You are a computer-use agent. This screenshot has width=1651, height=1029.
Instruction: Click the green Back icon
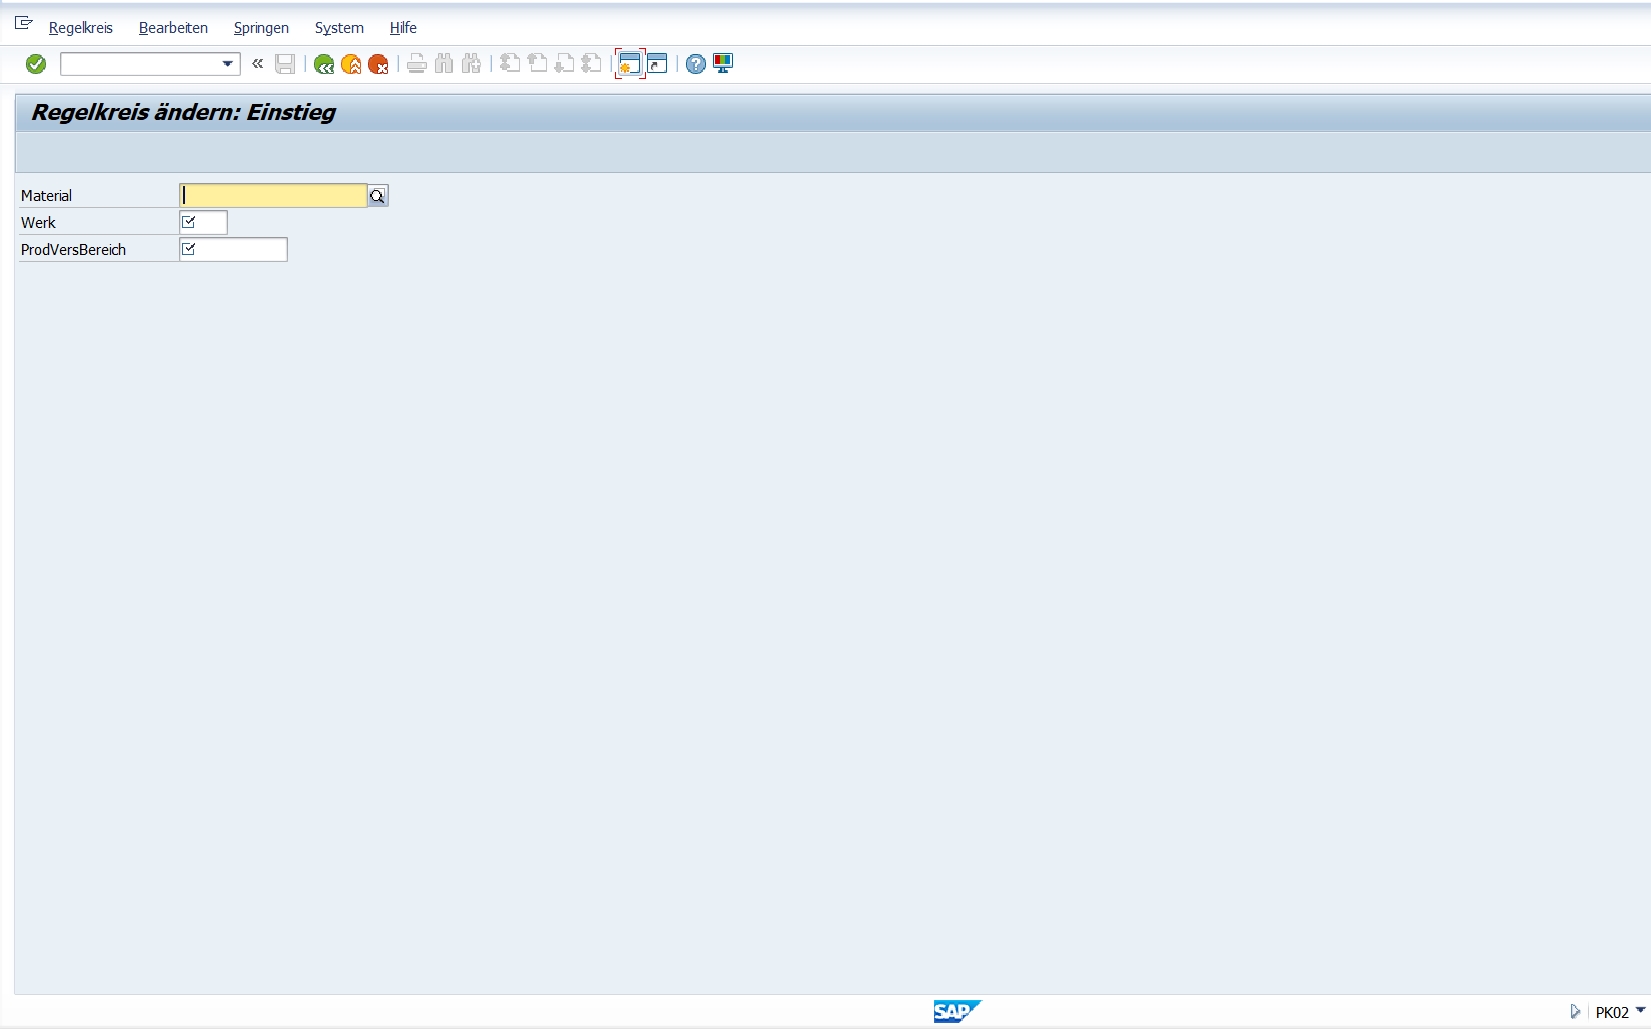324,64
